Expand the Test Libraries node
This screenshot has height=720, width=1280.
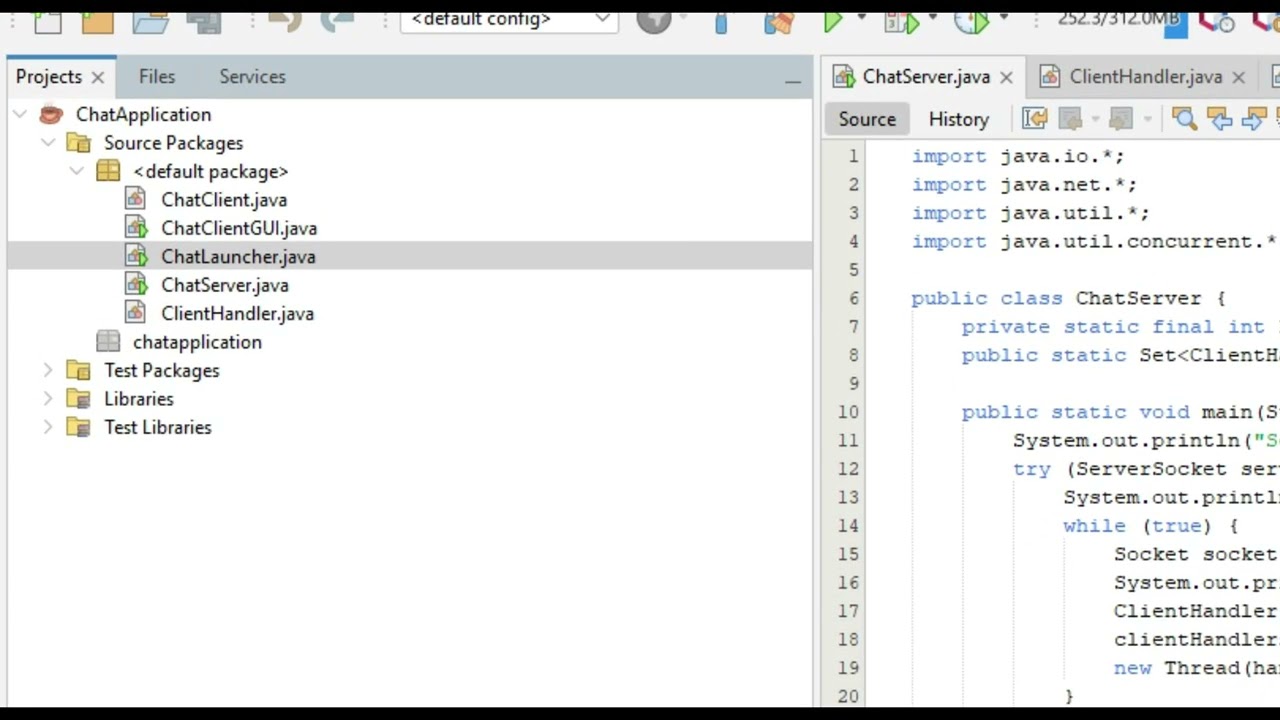pos(48,427)
